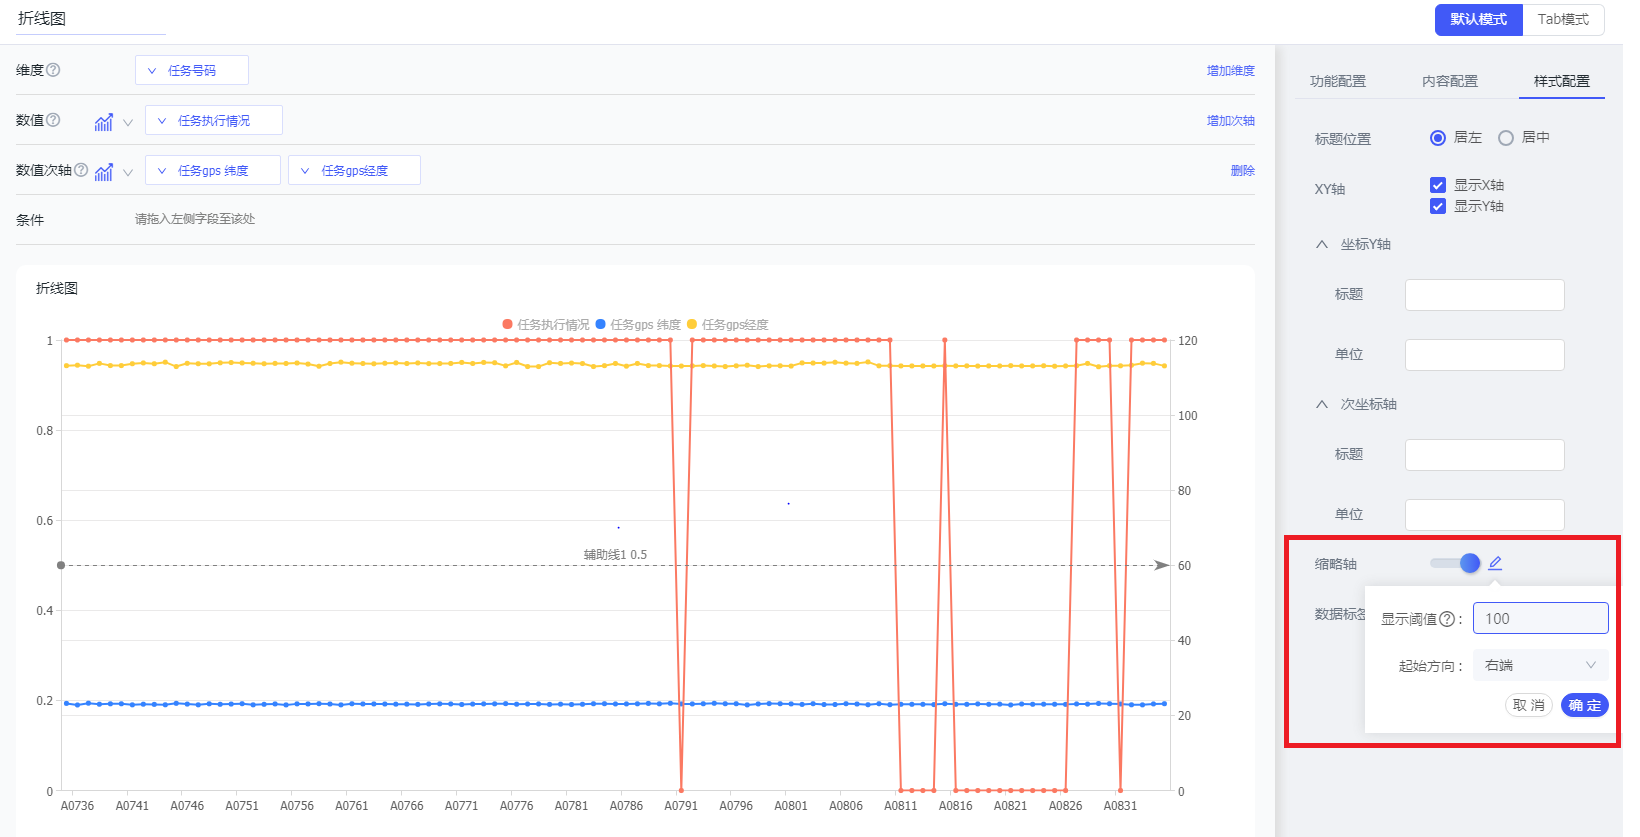Click the help icon next to 显示阈值
This screenshot has width=1640, height=837.
pos(1446,619)
